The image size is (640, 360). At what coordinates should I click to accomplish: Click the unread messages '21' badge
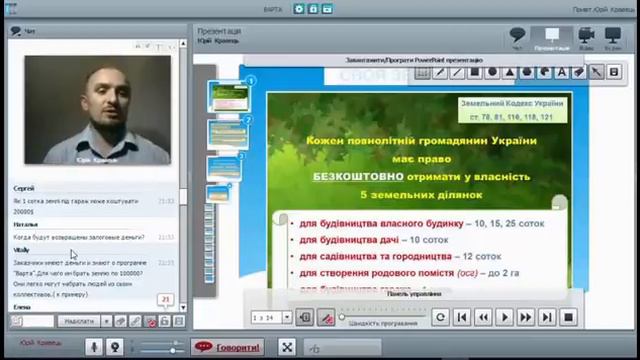(165, 300)
